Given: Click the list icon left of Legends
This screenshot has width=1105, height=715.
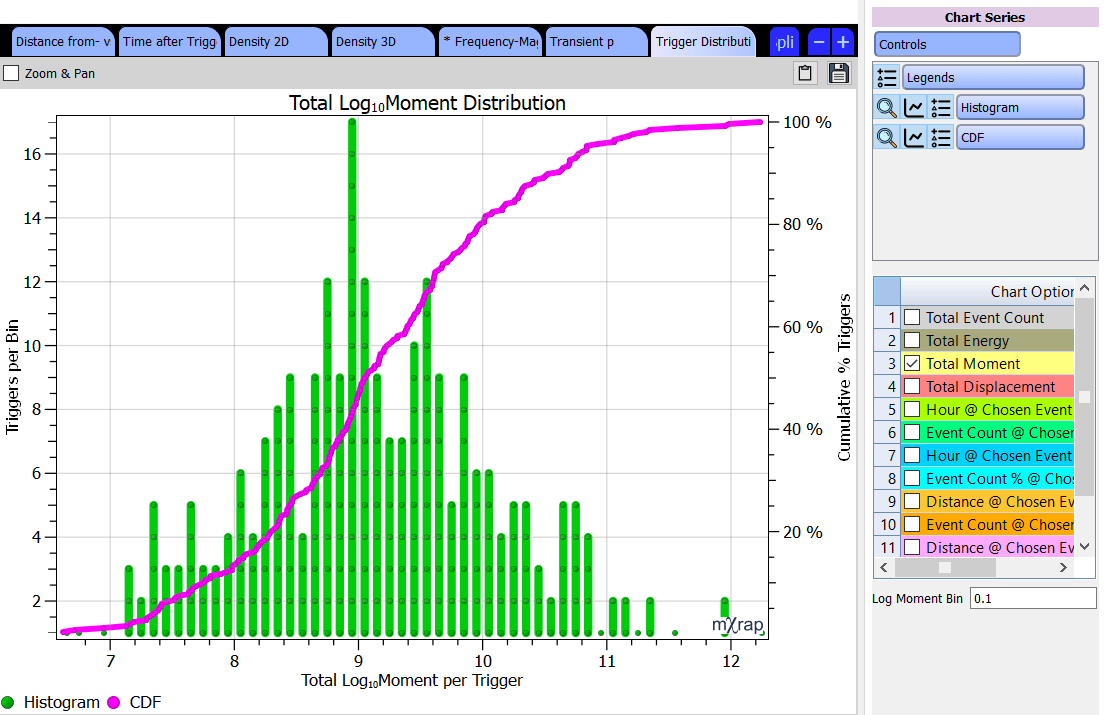Looking at the screenshot, I should tap(887, 78).
